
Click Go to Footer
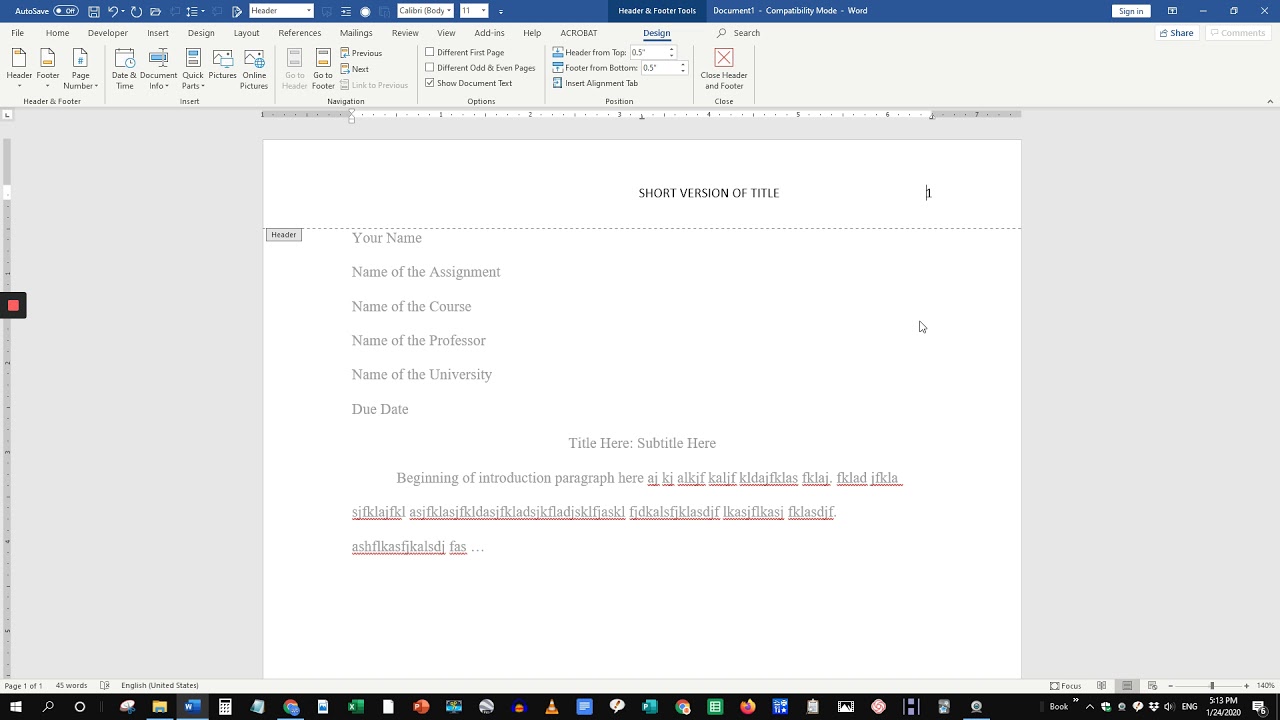[323, 68]
